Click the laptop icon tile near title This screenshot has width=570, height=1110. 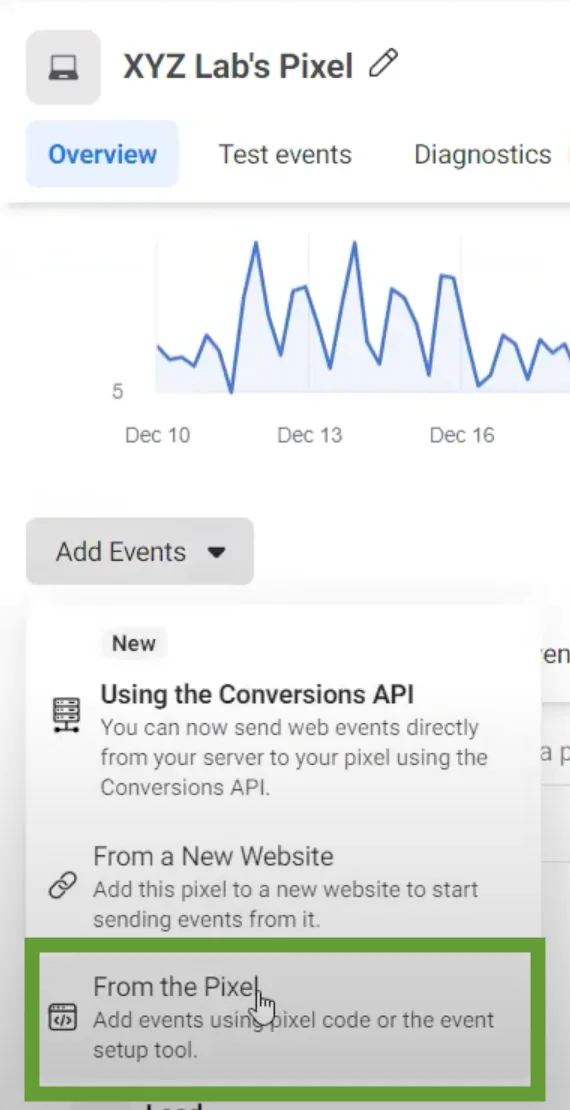point(63,67)
